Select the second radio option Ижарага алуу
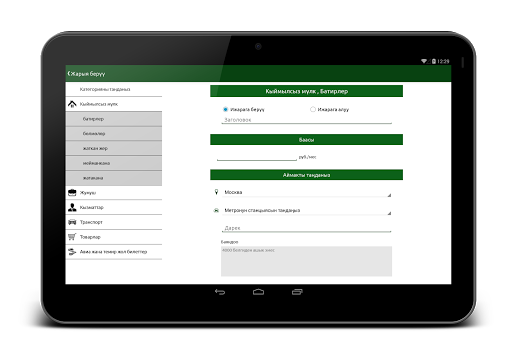 pyautogui.click(x=313, y=109)
